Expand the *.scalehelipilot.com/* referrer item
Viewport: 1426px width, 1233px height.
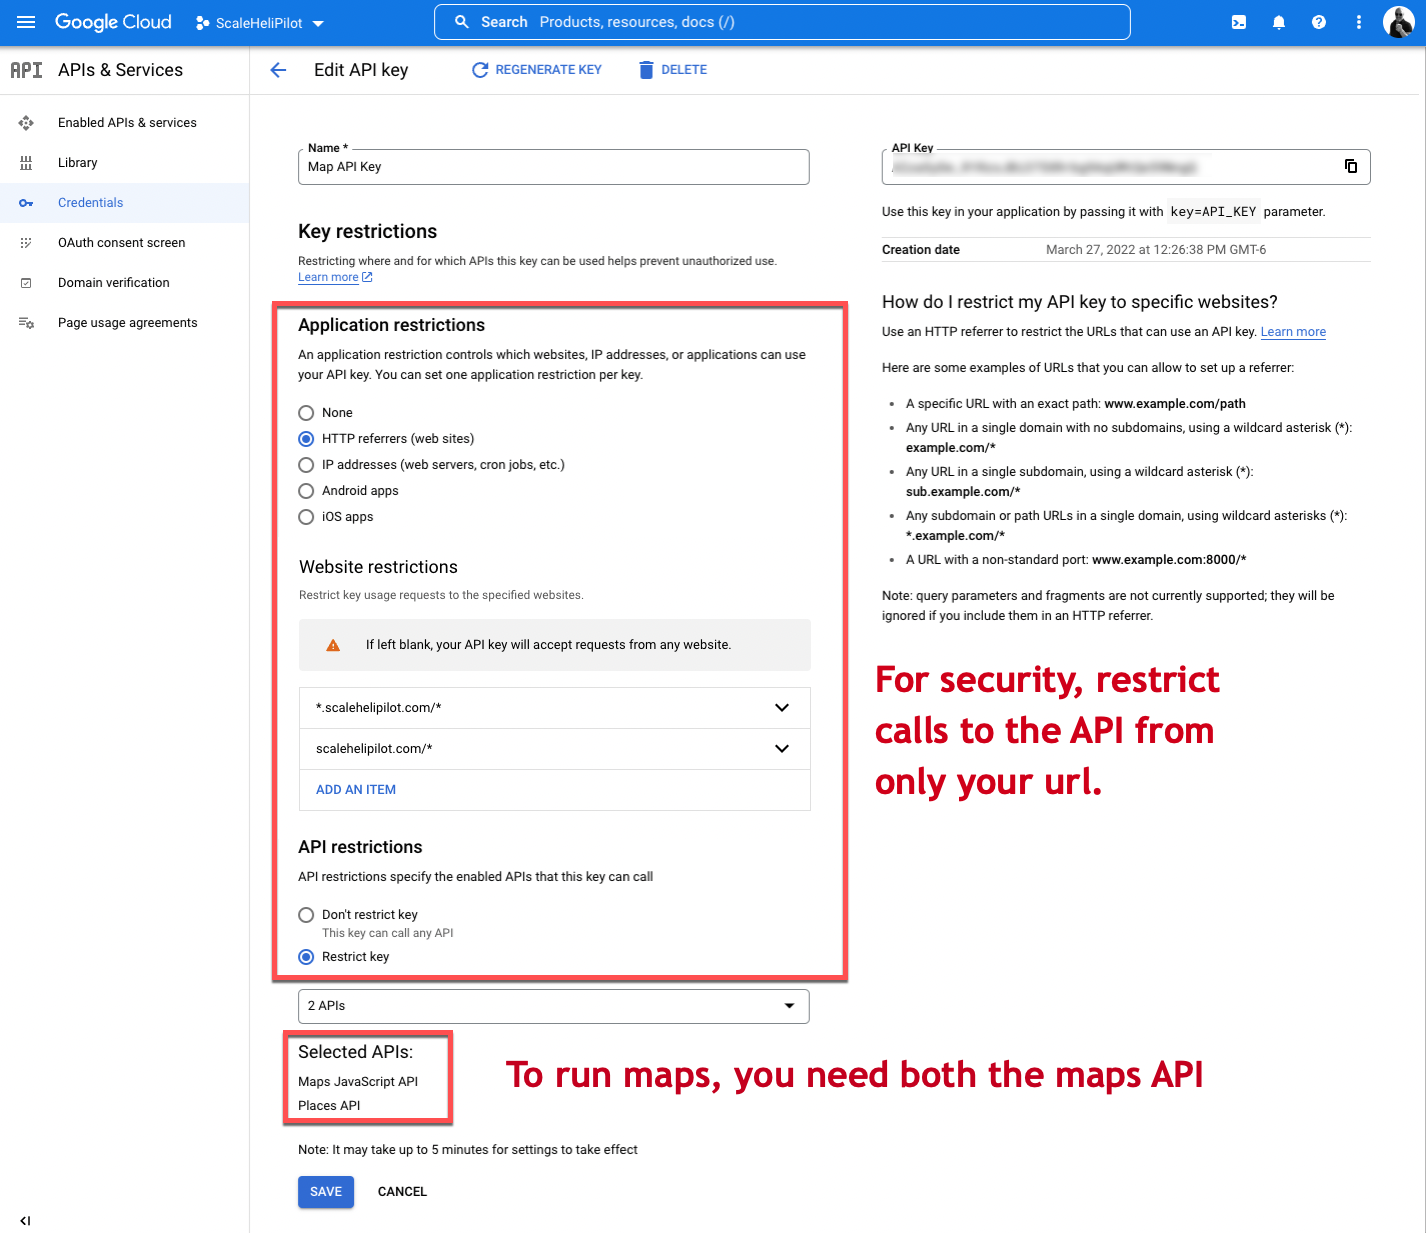click(x=781, y=708)
